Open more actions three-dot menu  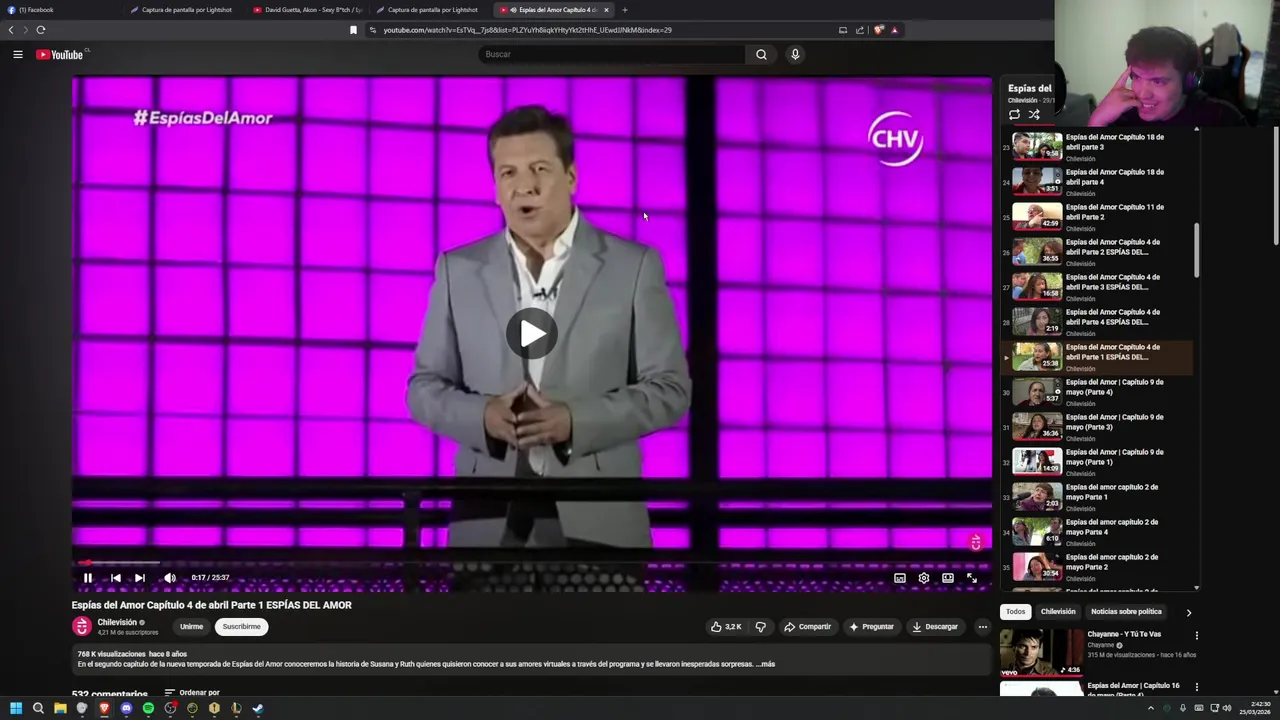coord(982,627)
